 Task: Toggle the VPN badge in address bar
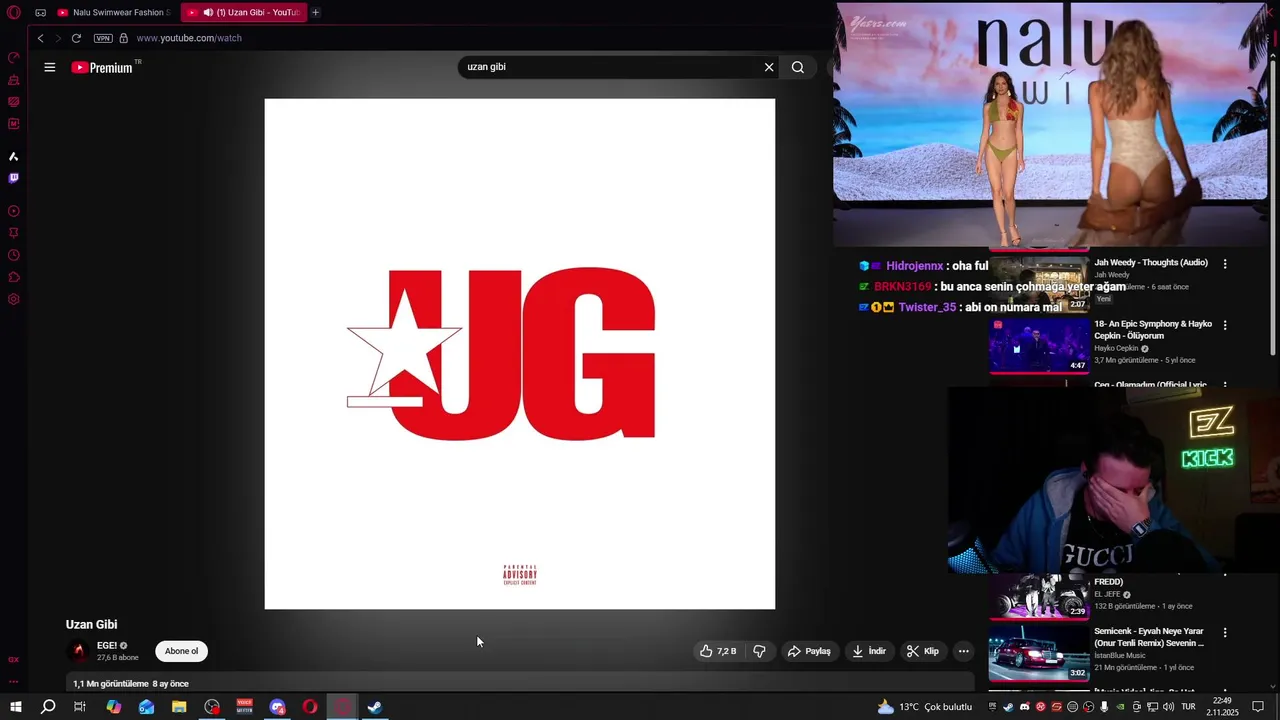103,38
